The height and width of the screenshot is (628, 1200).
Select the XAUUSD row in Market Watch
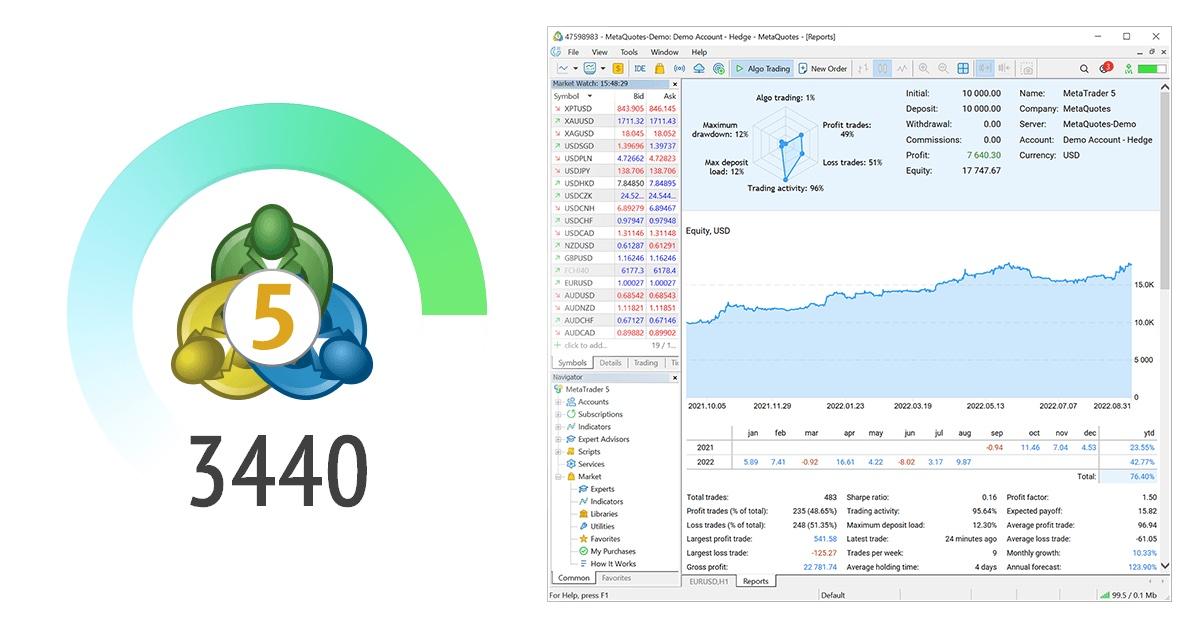pyautogui.click(x=615, y=121)
